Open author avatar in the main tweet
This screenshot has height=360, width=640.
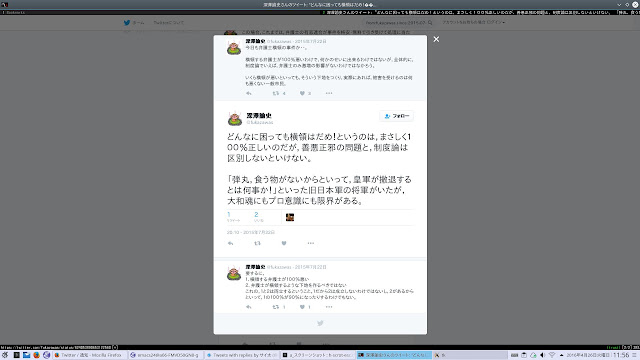[x=235, y=118]
